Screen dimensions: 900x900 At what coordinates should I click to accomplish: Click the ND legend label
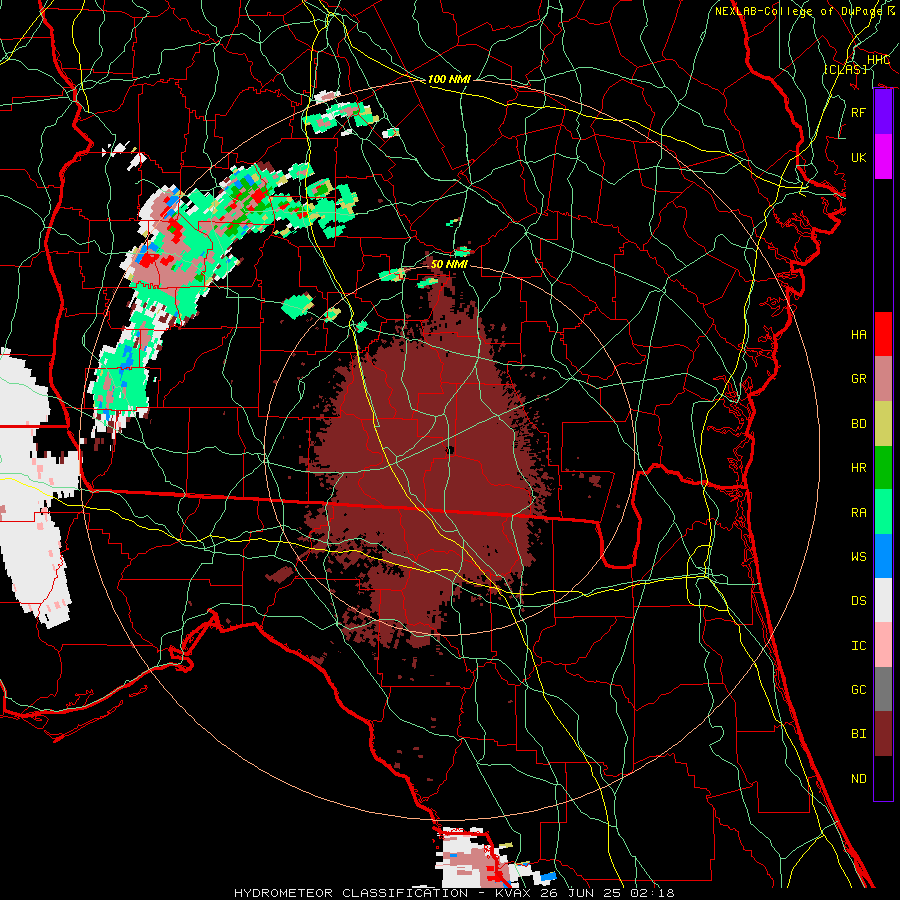click(858, 779)
